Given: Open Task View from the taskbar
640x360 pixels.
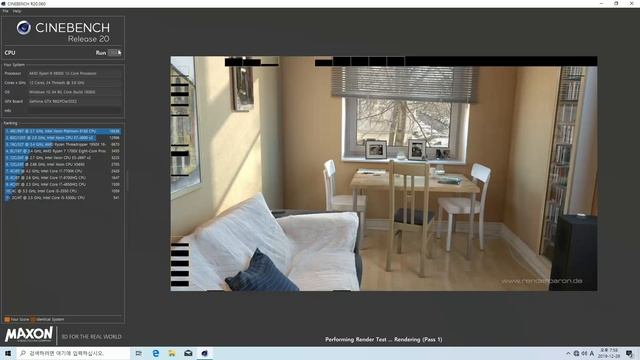Looking at the screenshot, I should point(139,353).
